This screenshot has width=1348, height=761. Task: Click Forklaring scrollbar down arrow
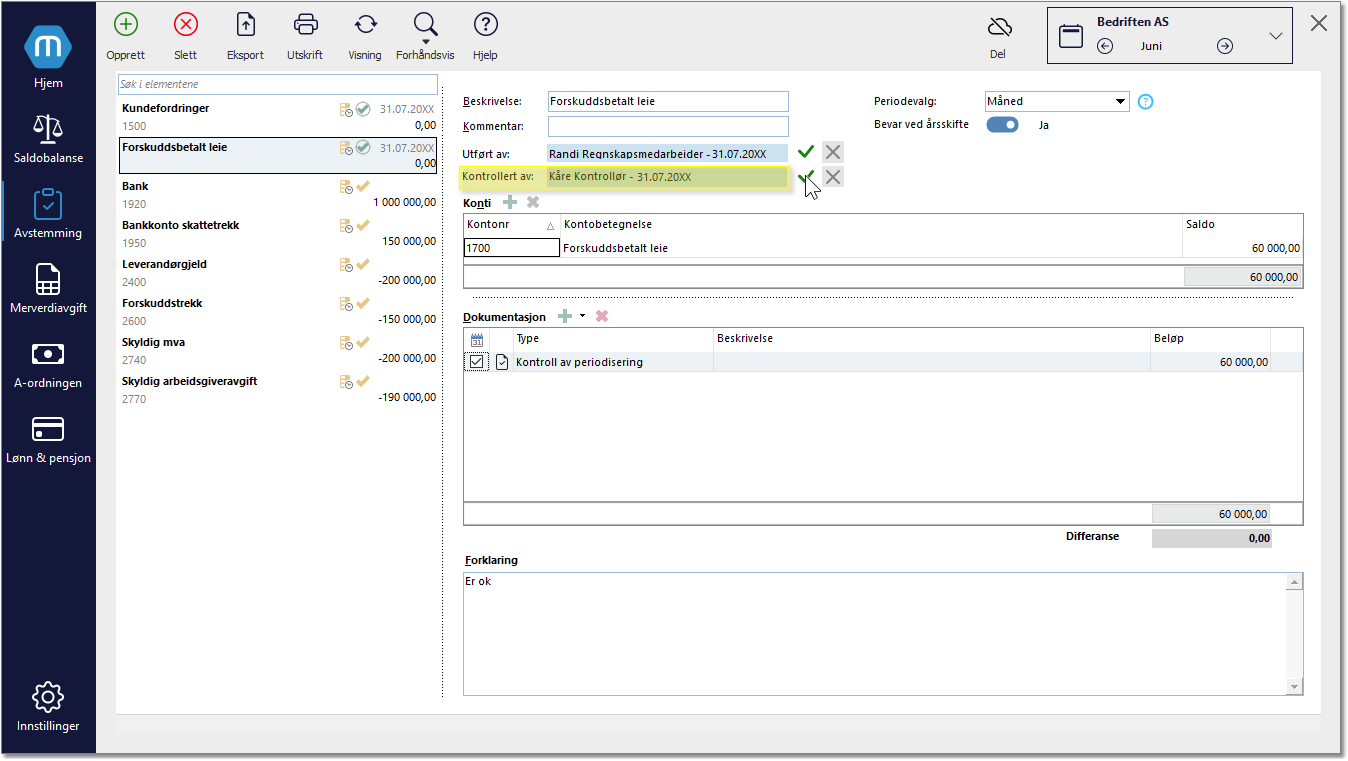coord(1295,686)
